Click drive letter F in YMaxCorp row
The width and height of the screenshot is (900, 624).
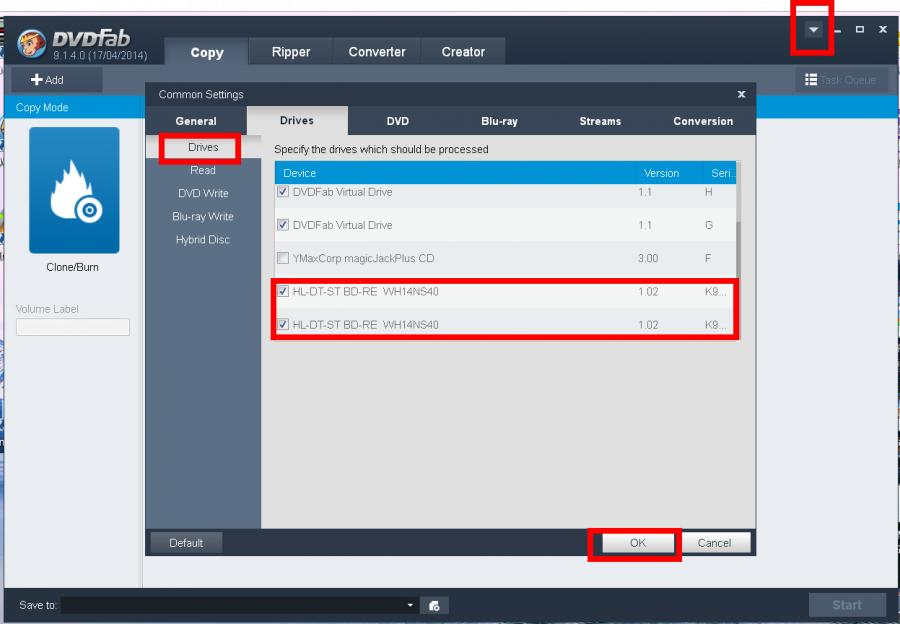pos(708,258)
